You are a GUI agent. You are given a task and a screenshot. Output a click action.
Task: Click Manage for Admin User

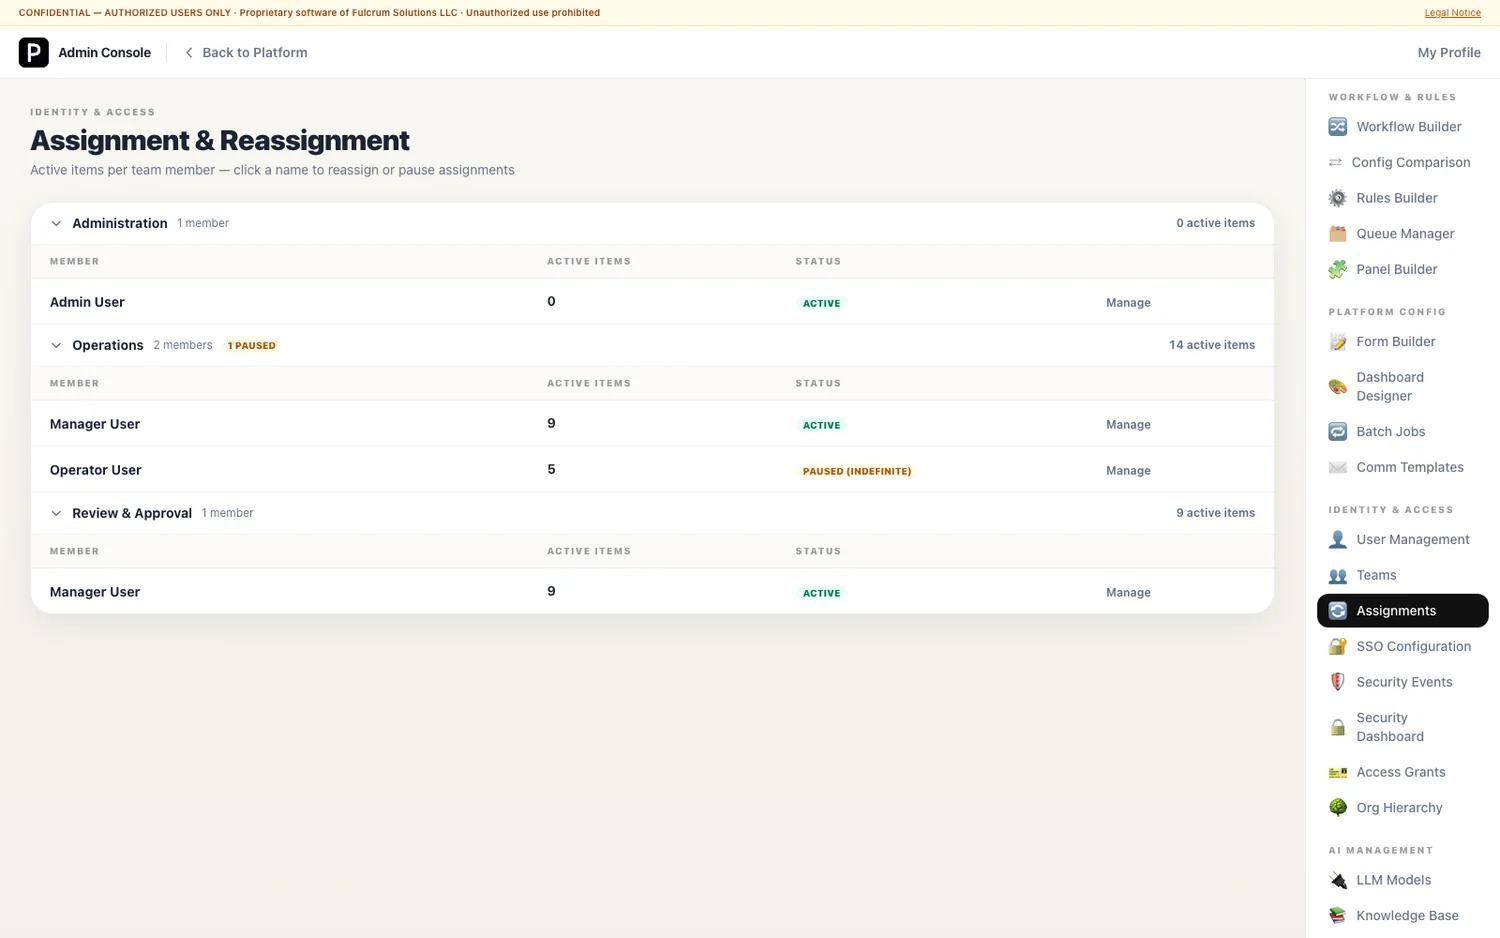click(x=1128, y=303)
